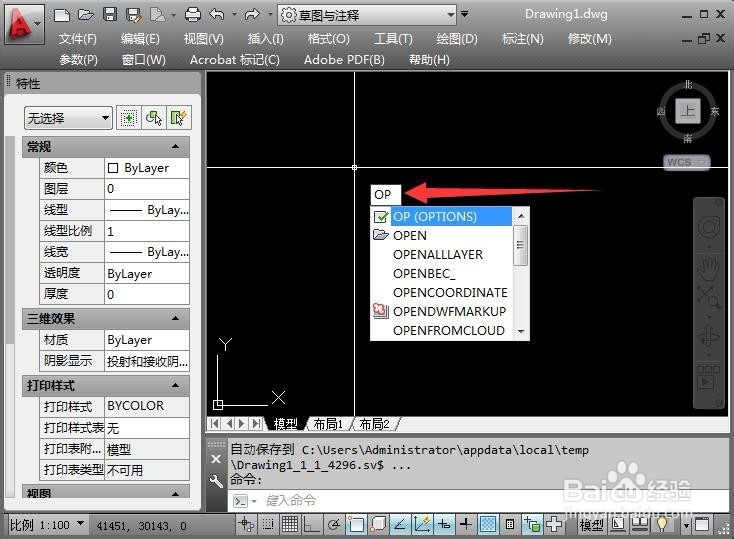Open the Adobe PDF(B) menu
Viewport: 734px width, 539px height.
pos(344,60)
